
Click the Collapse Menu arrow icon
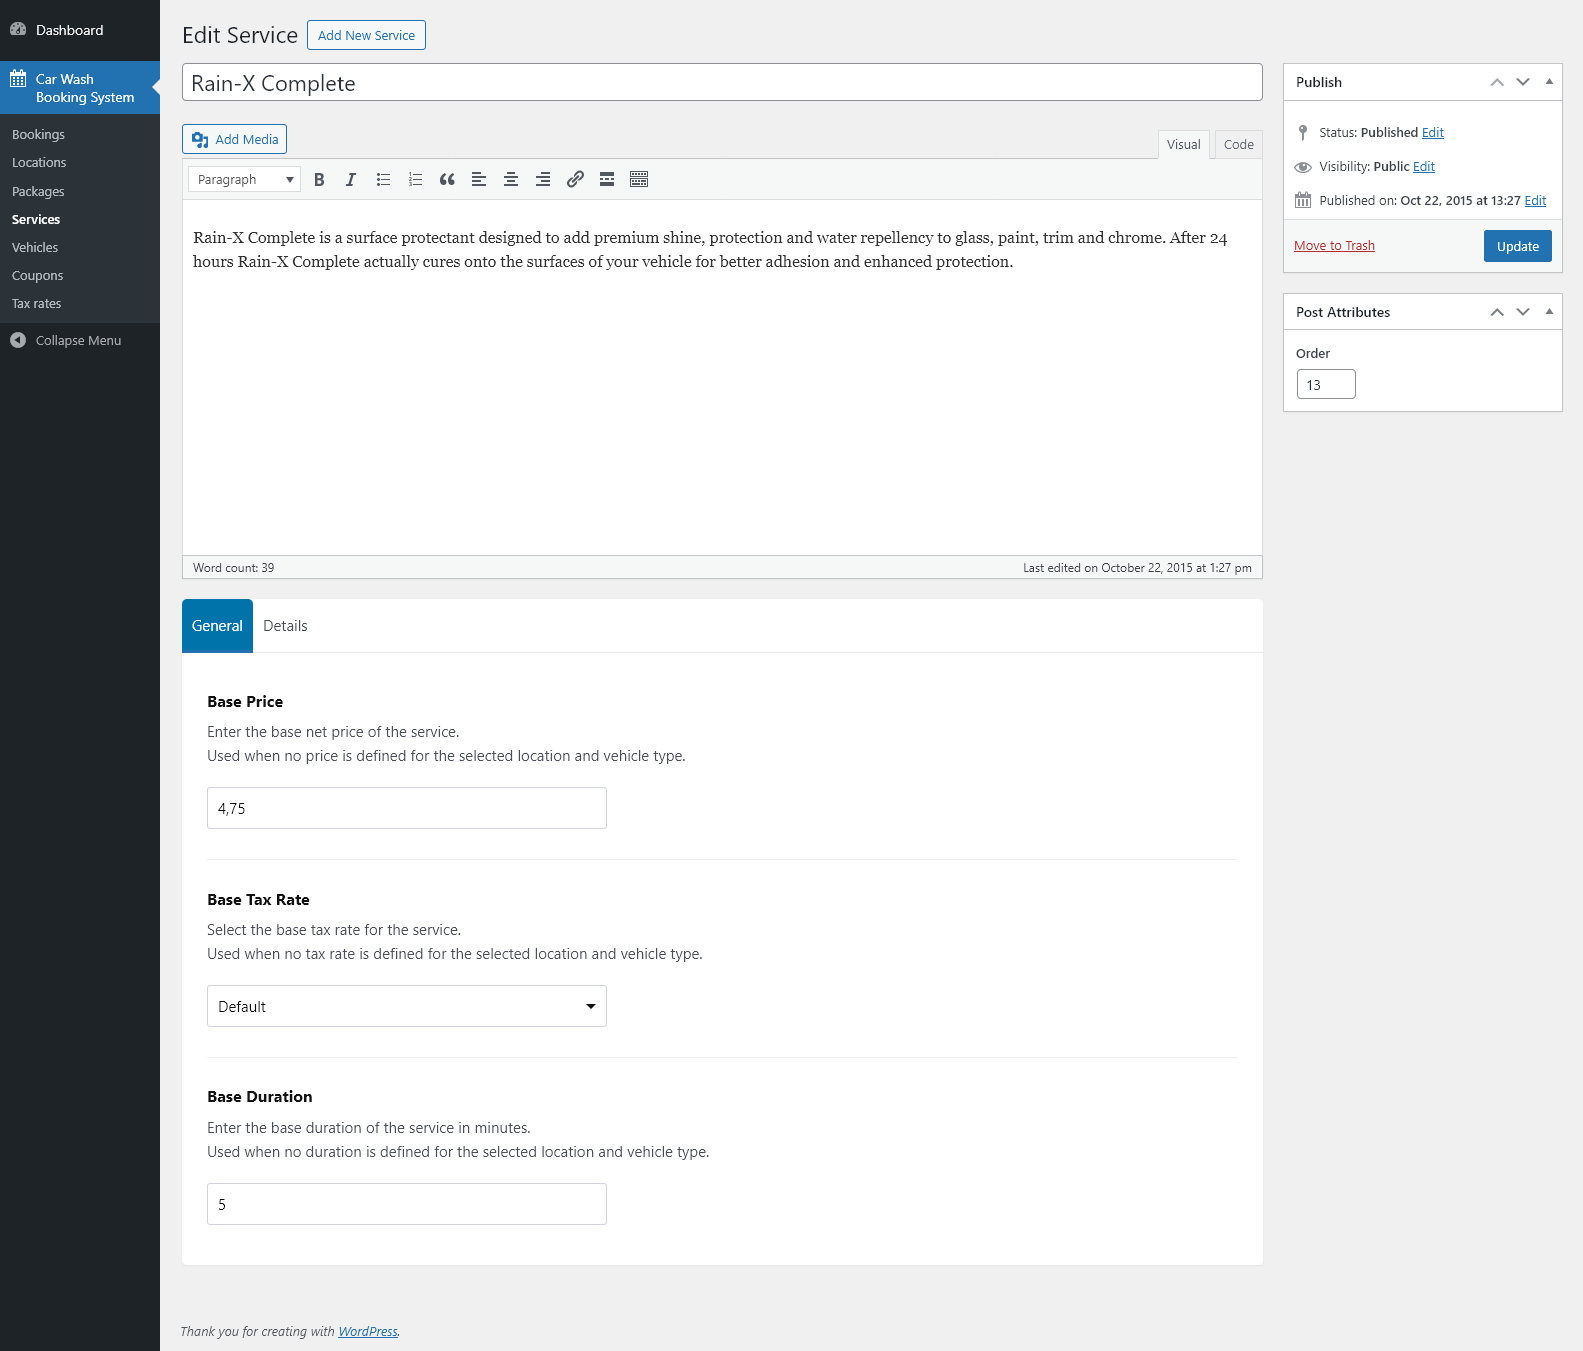pyautogui.click(x=18, y=341)
